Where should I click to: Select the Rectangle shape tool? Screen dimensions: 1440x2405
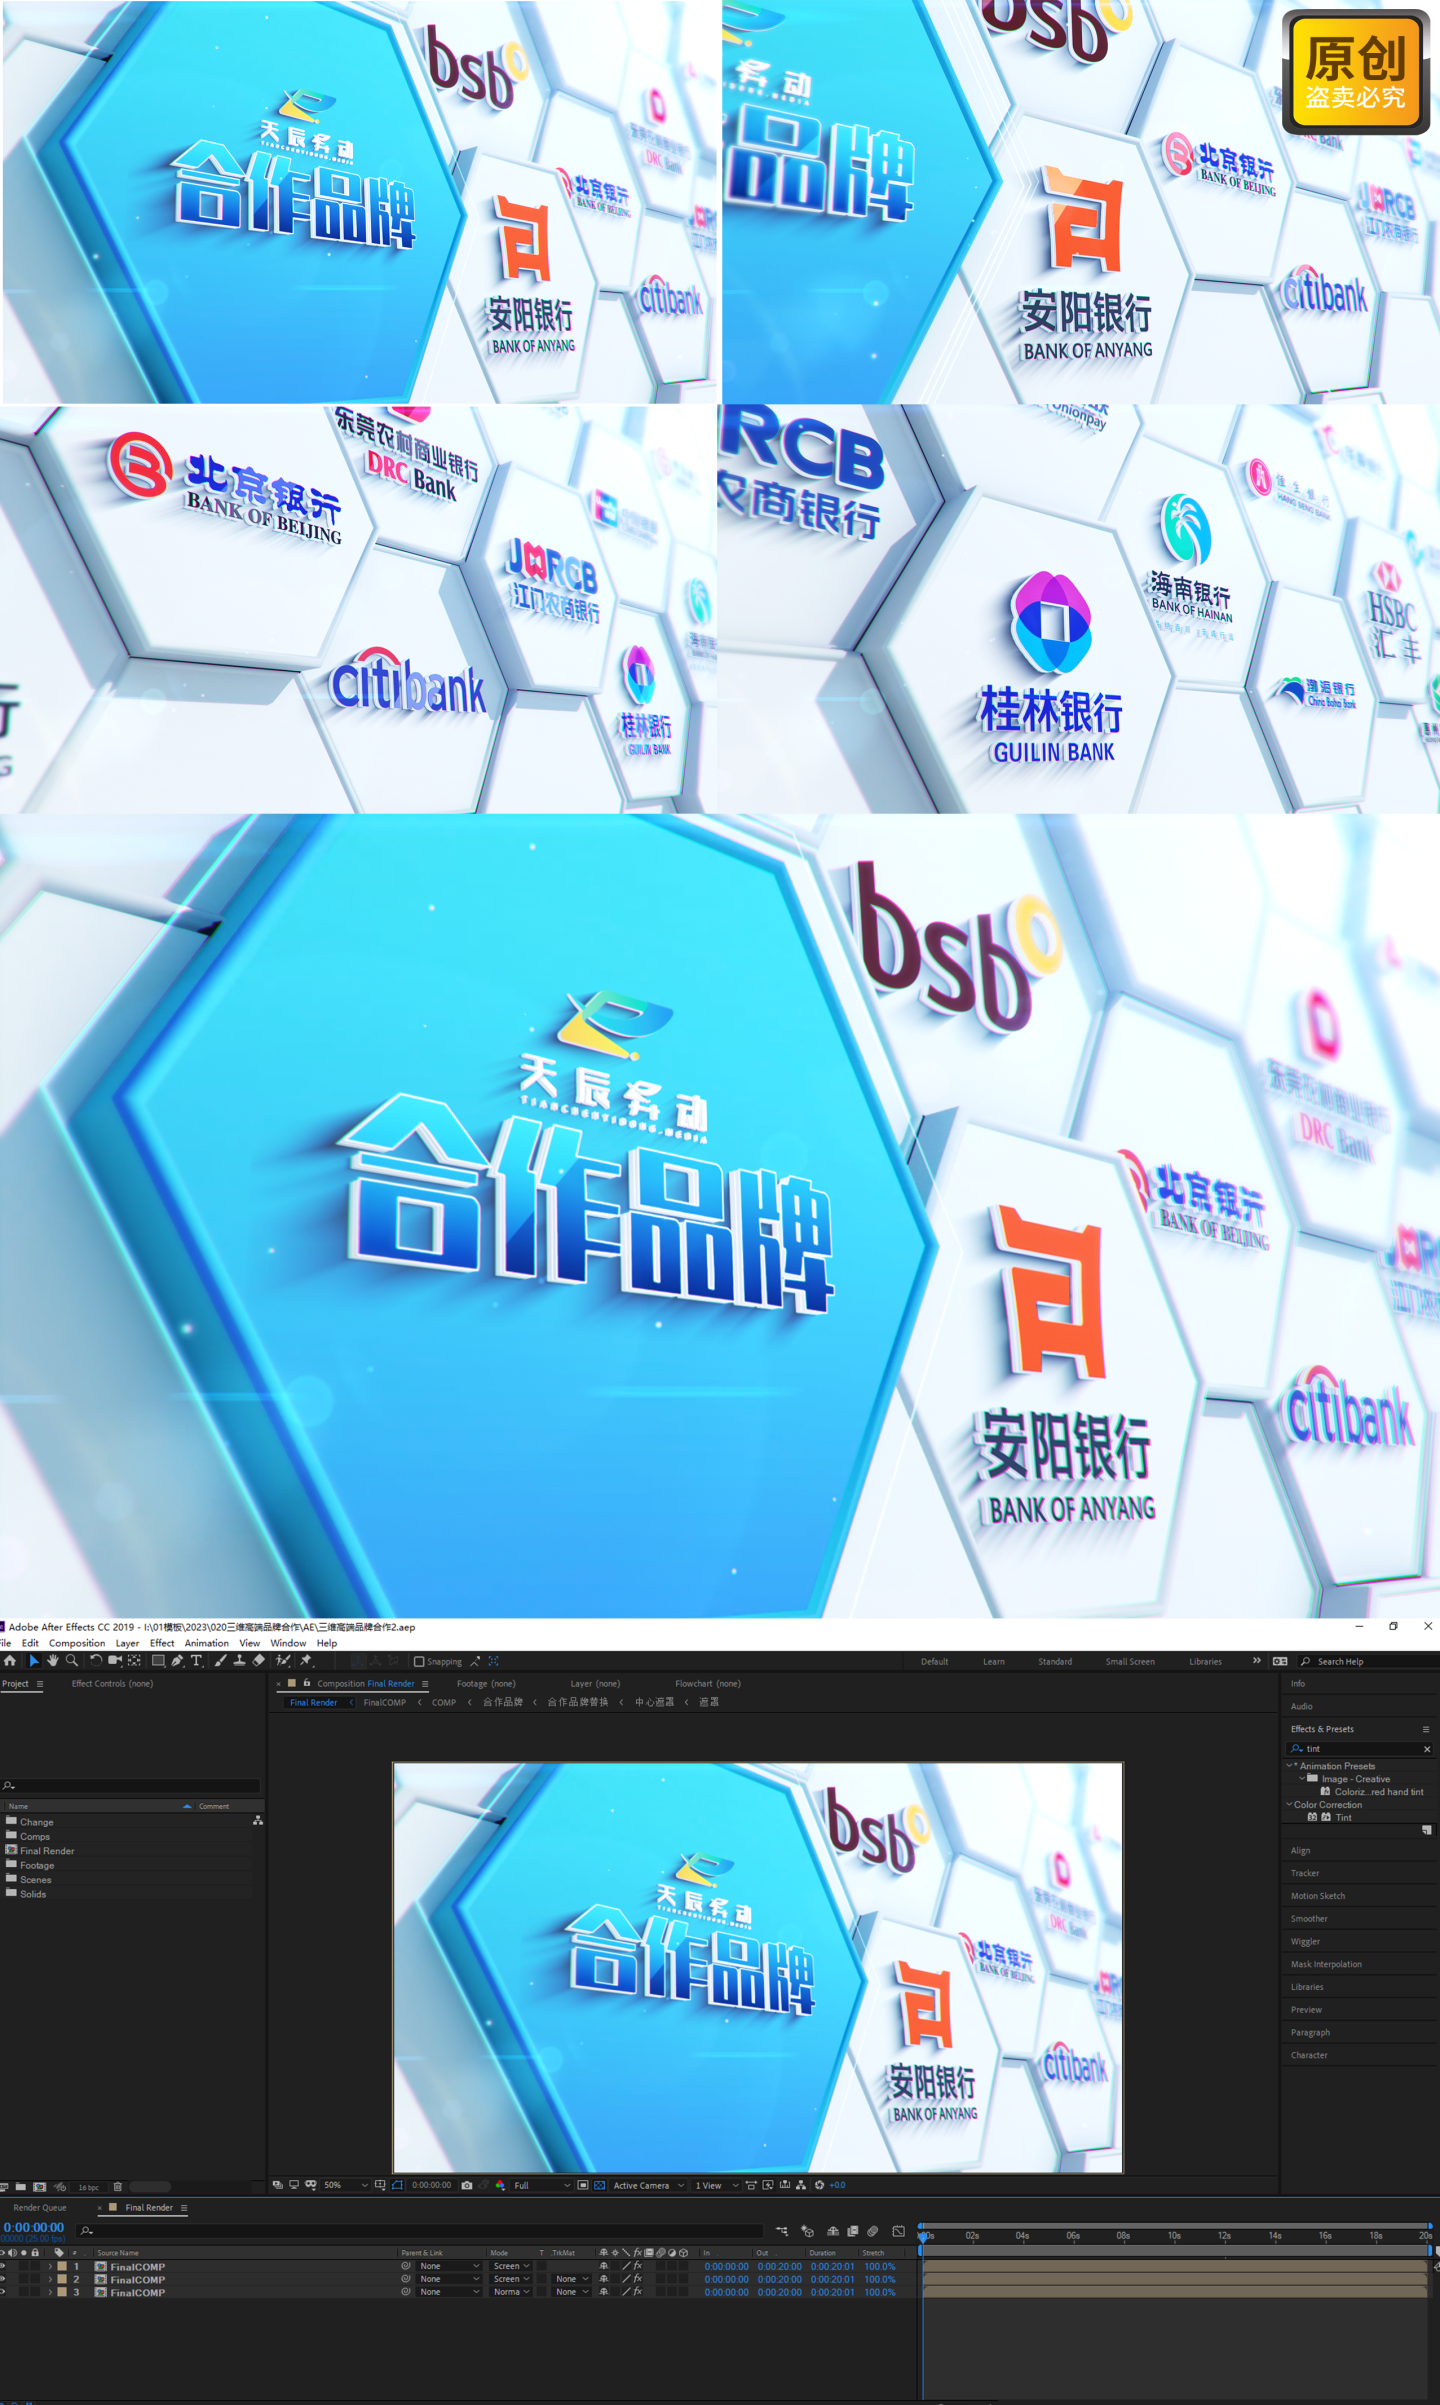pos(158,1661)
